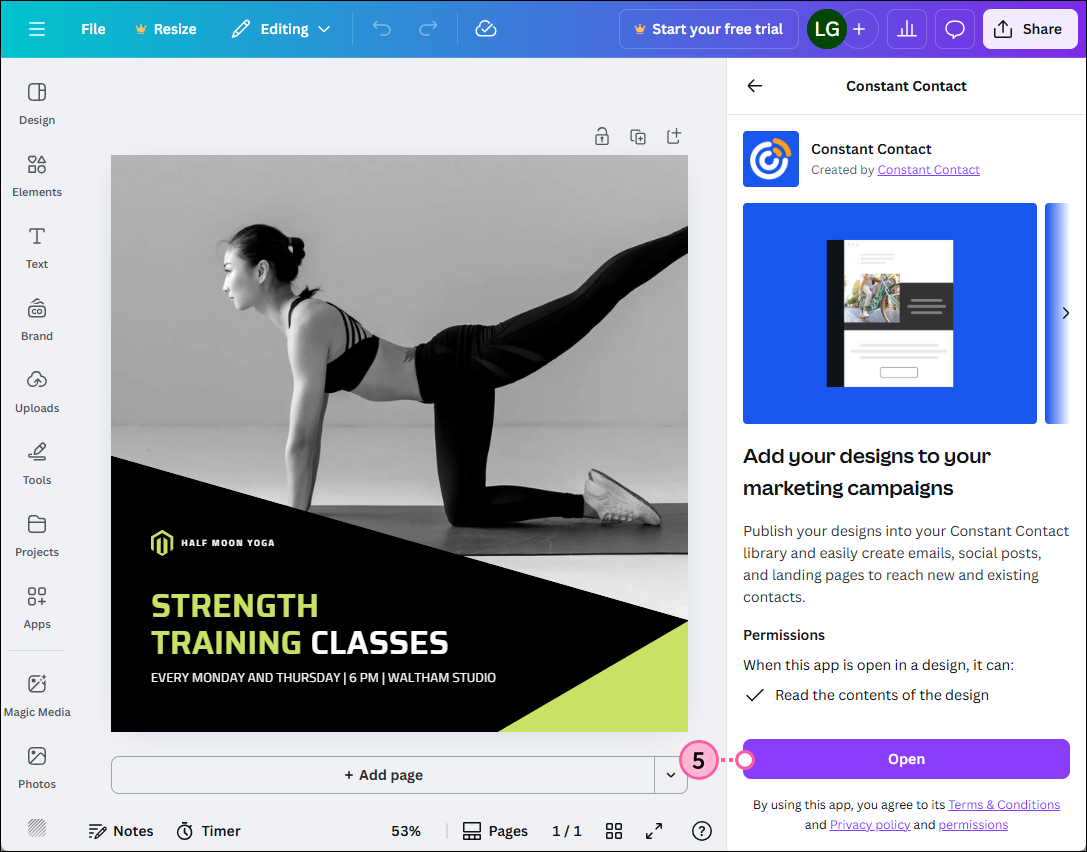This screenshot has height=852, width=1087.
Task: Open Magic Media in sidebar
Action: pos(37,695)
